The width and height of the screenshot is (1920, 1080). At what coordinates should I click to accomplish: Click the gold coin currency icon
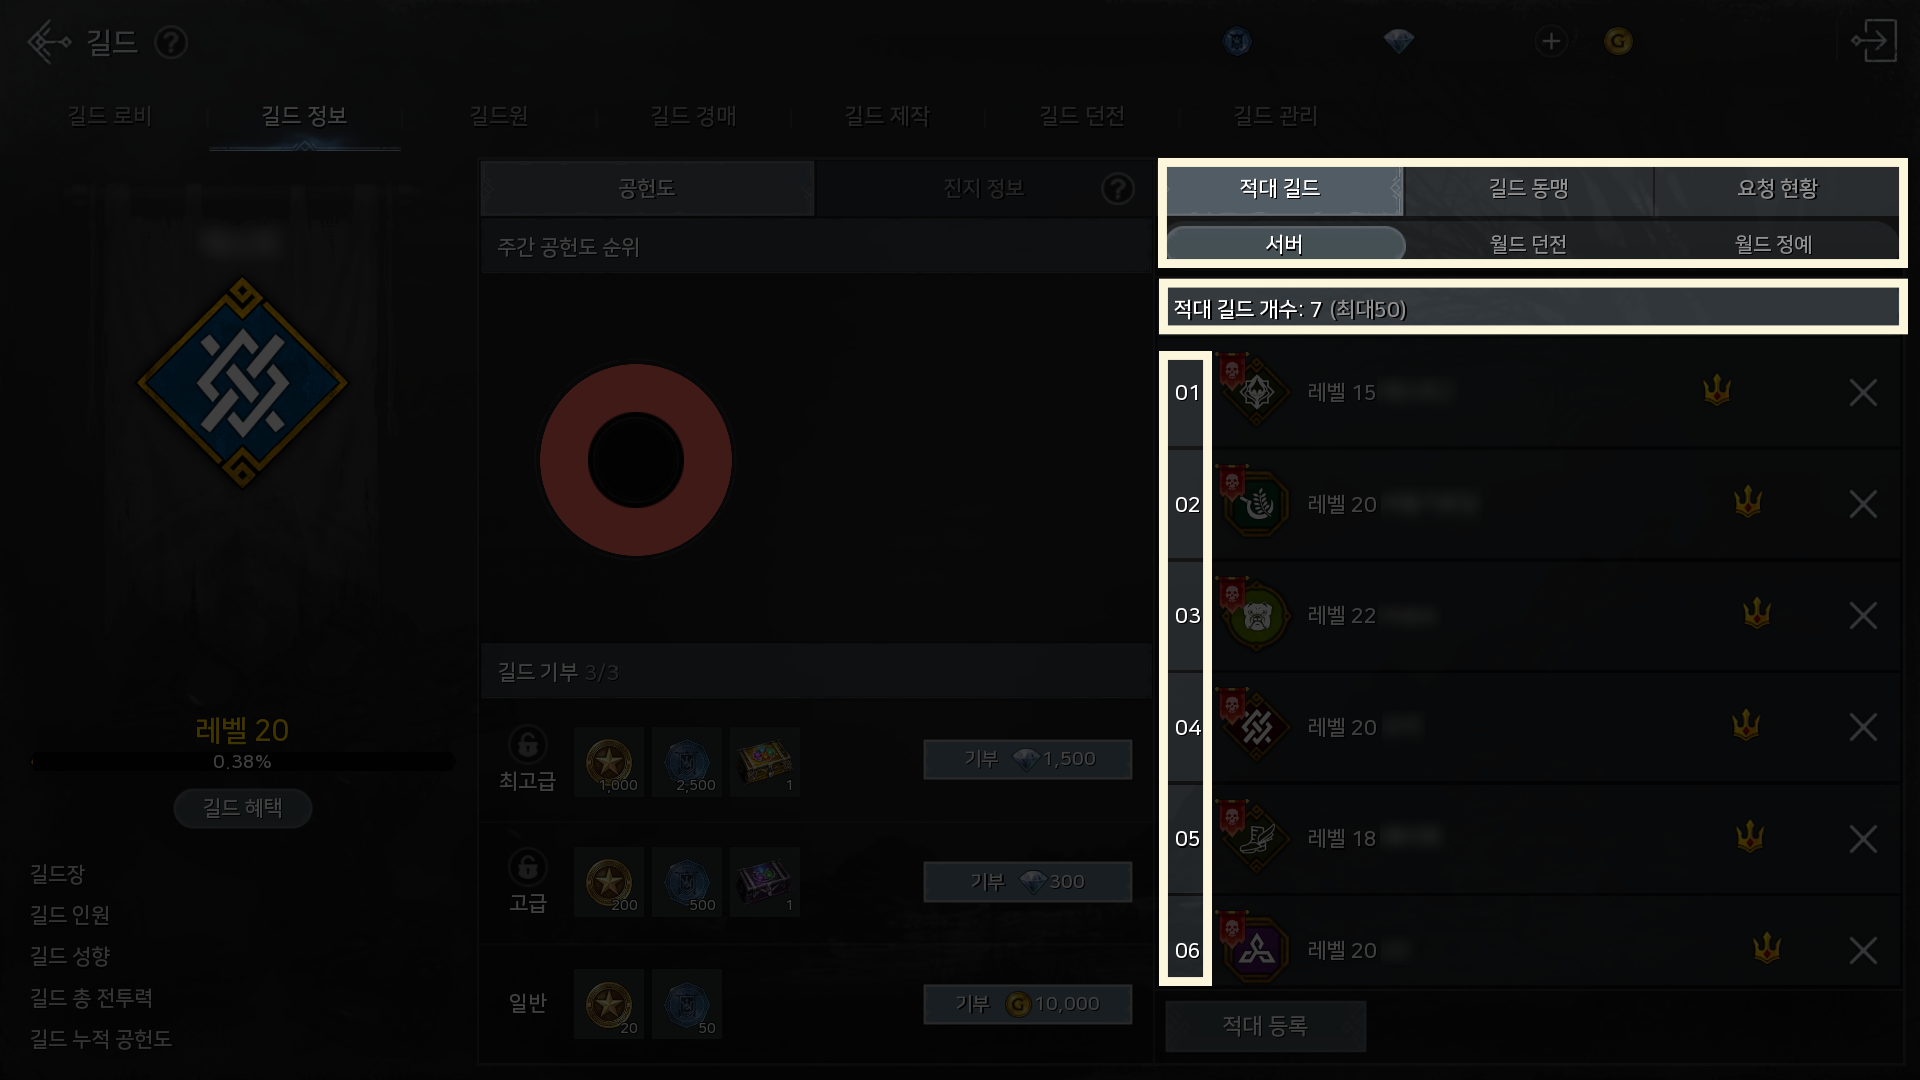click(1618, 41)
